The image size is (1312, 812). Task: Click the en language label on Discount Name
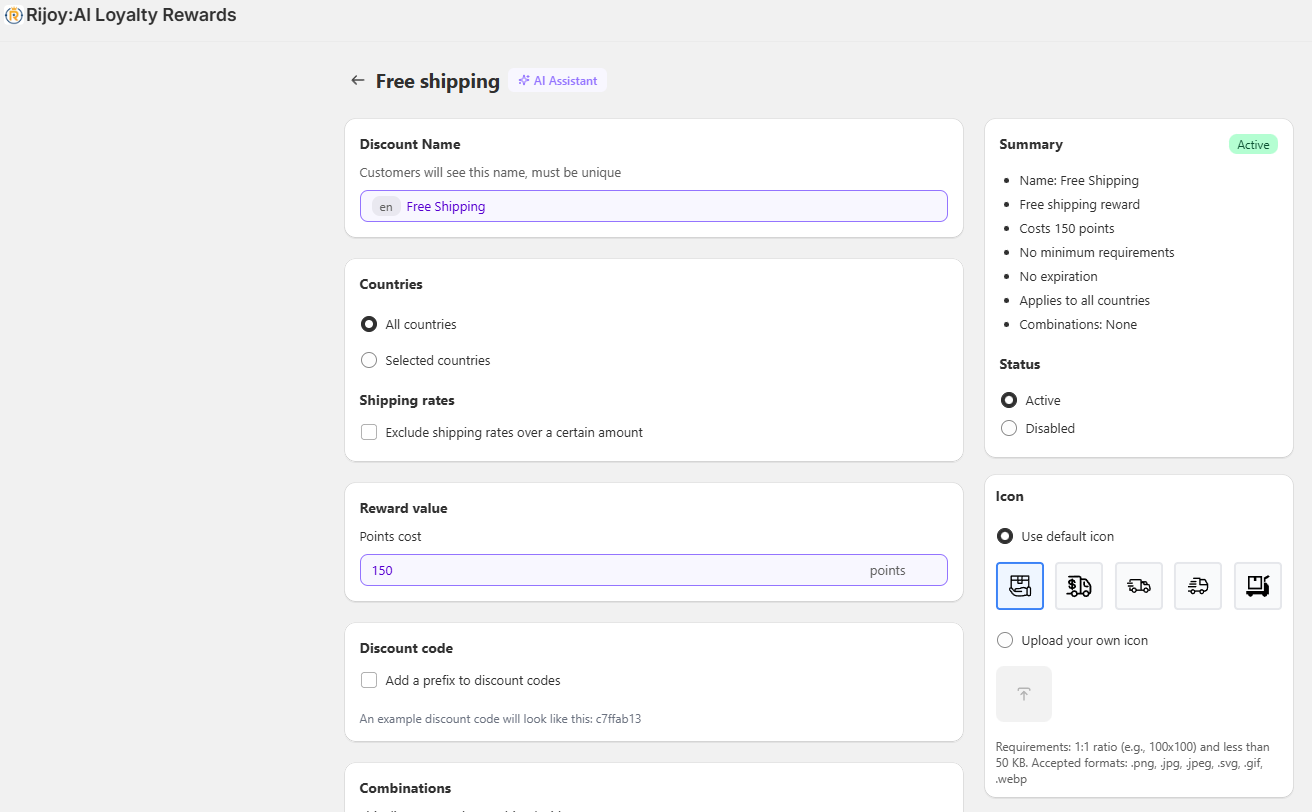coord(385,206)
